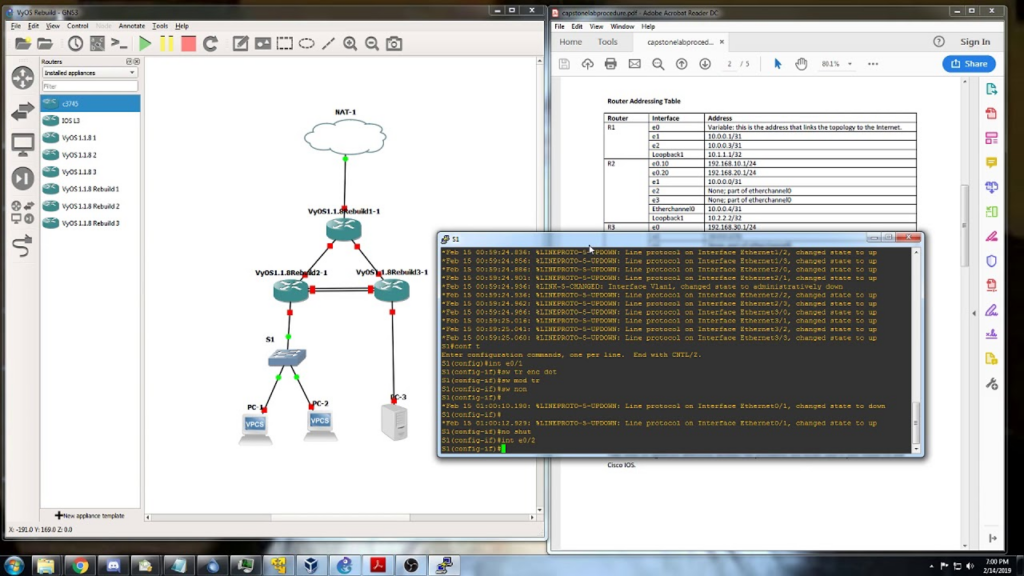Take a screenshot using the camera icon
This screenshot has height=576, width=1024.
click(394, 45)
